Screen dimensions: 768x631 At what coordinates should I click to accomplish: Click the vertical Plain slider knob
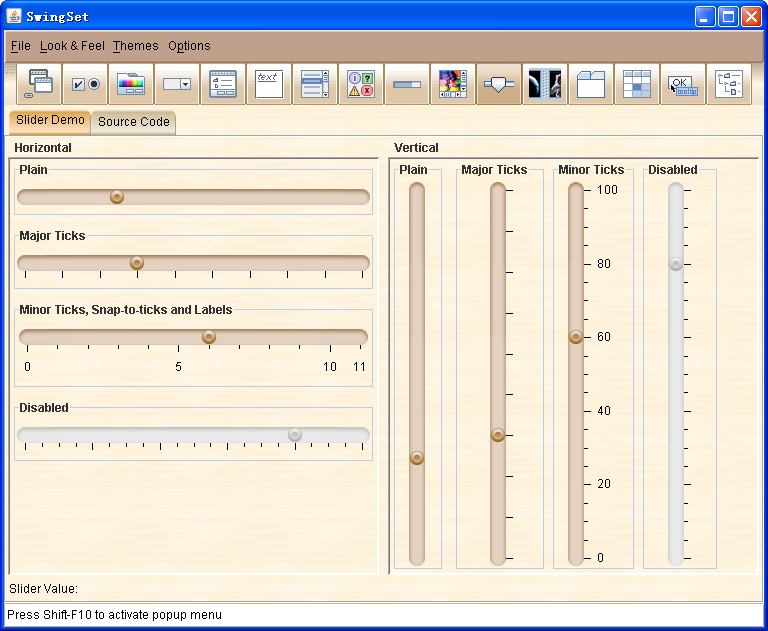(x=417, y=458)
